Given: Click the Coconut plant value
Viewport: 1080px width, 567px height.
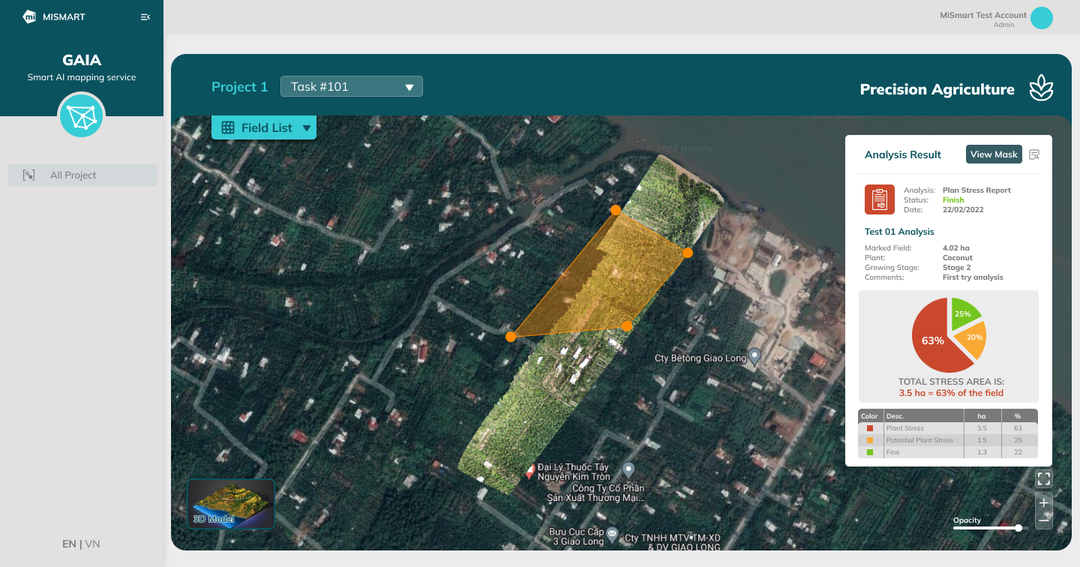Looking at the screenshot, I should 957,258.
